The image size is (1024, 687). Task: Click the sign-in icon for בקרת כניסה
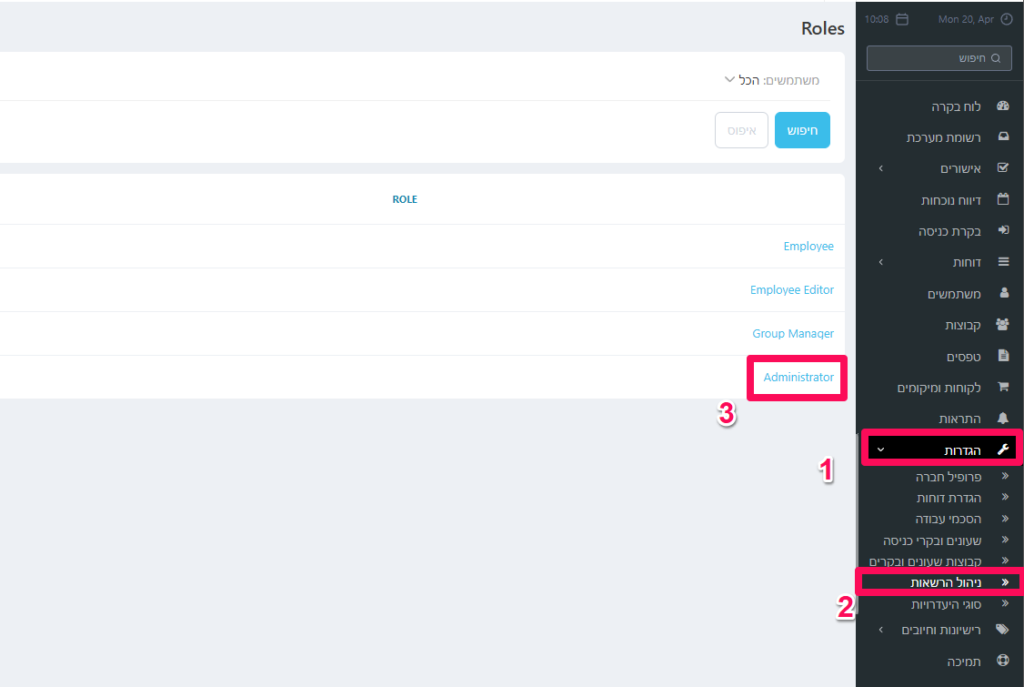(x=1003, y=231)
